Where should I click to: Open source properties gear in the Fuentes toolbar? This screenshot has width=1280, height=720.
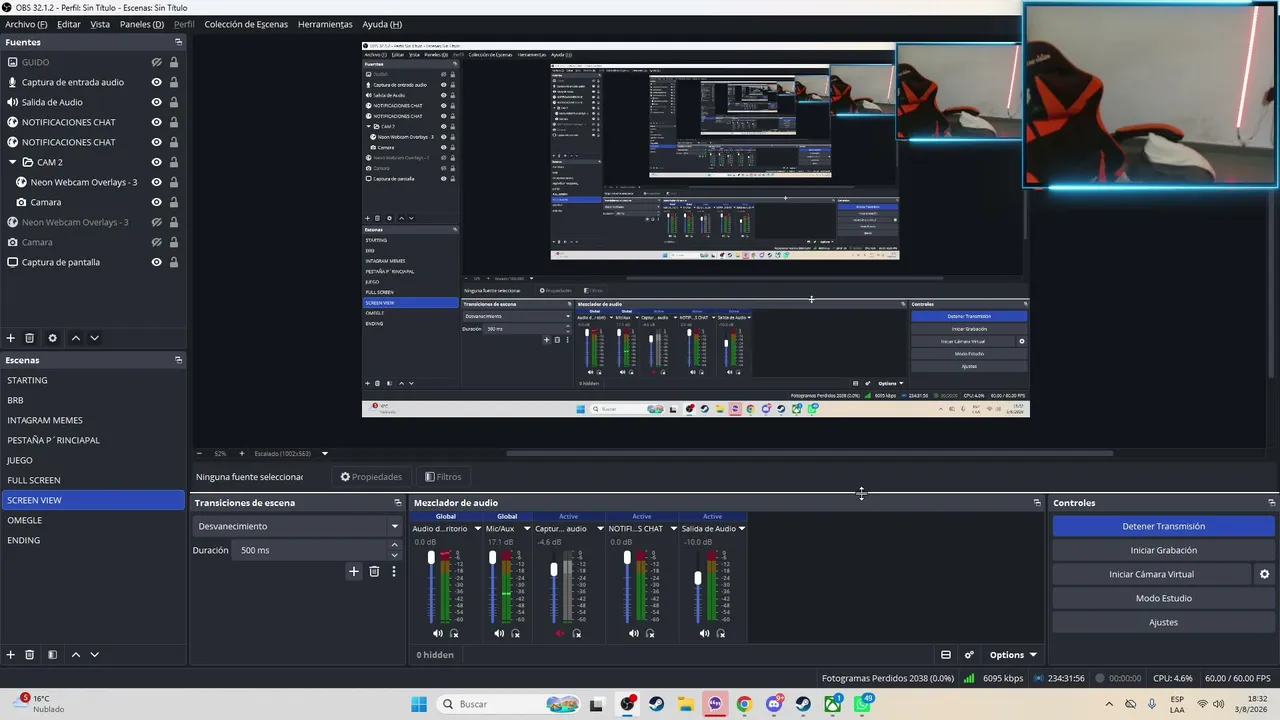click(x=53, y=338)
